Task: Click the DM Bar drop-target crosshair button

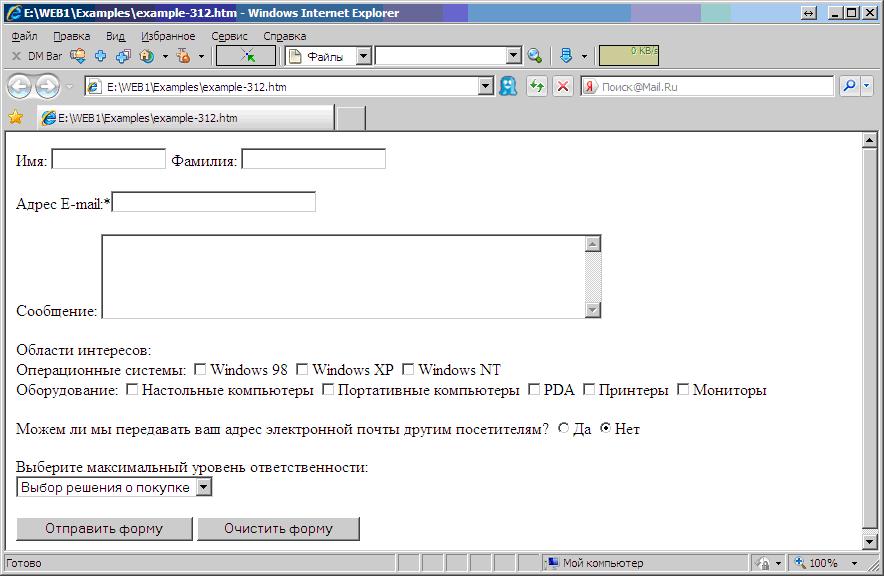Action: coord(246,56)
